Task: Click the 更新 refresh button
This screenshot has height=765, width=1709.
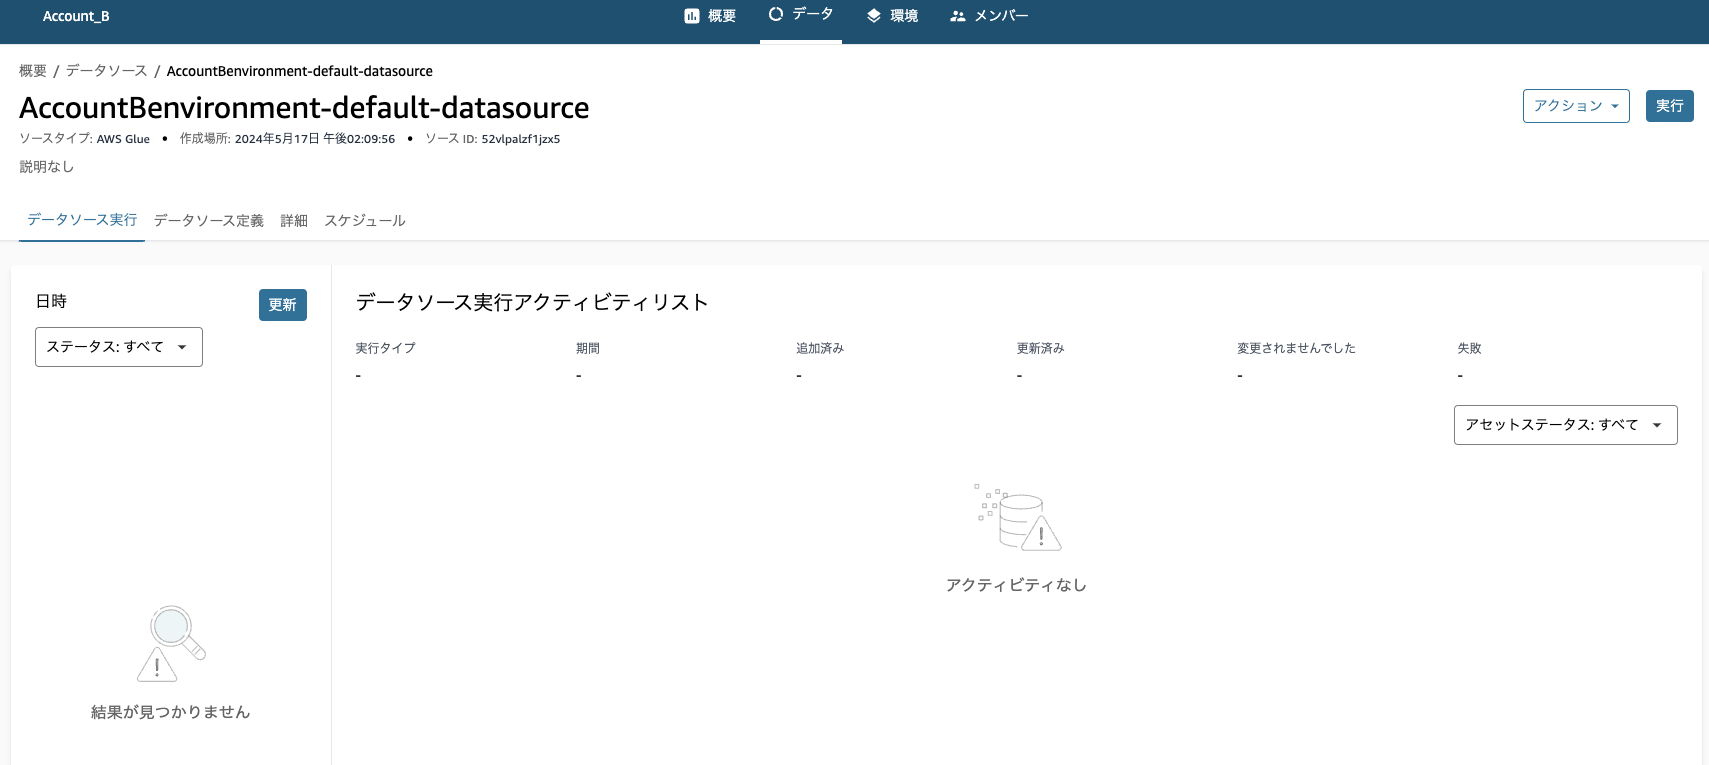Action: [283, 305]
